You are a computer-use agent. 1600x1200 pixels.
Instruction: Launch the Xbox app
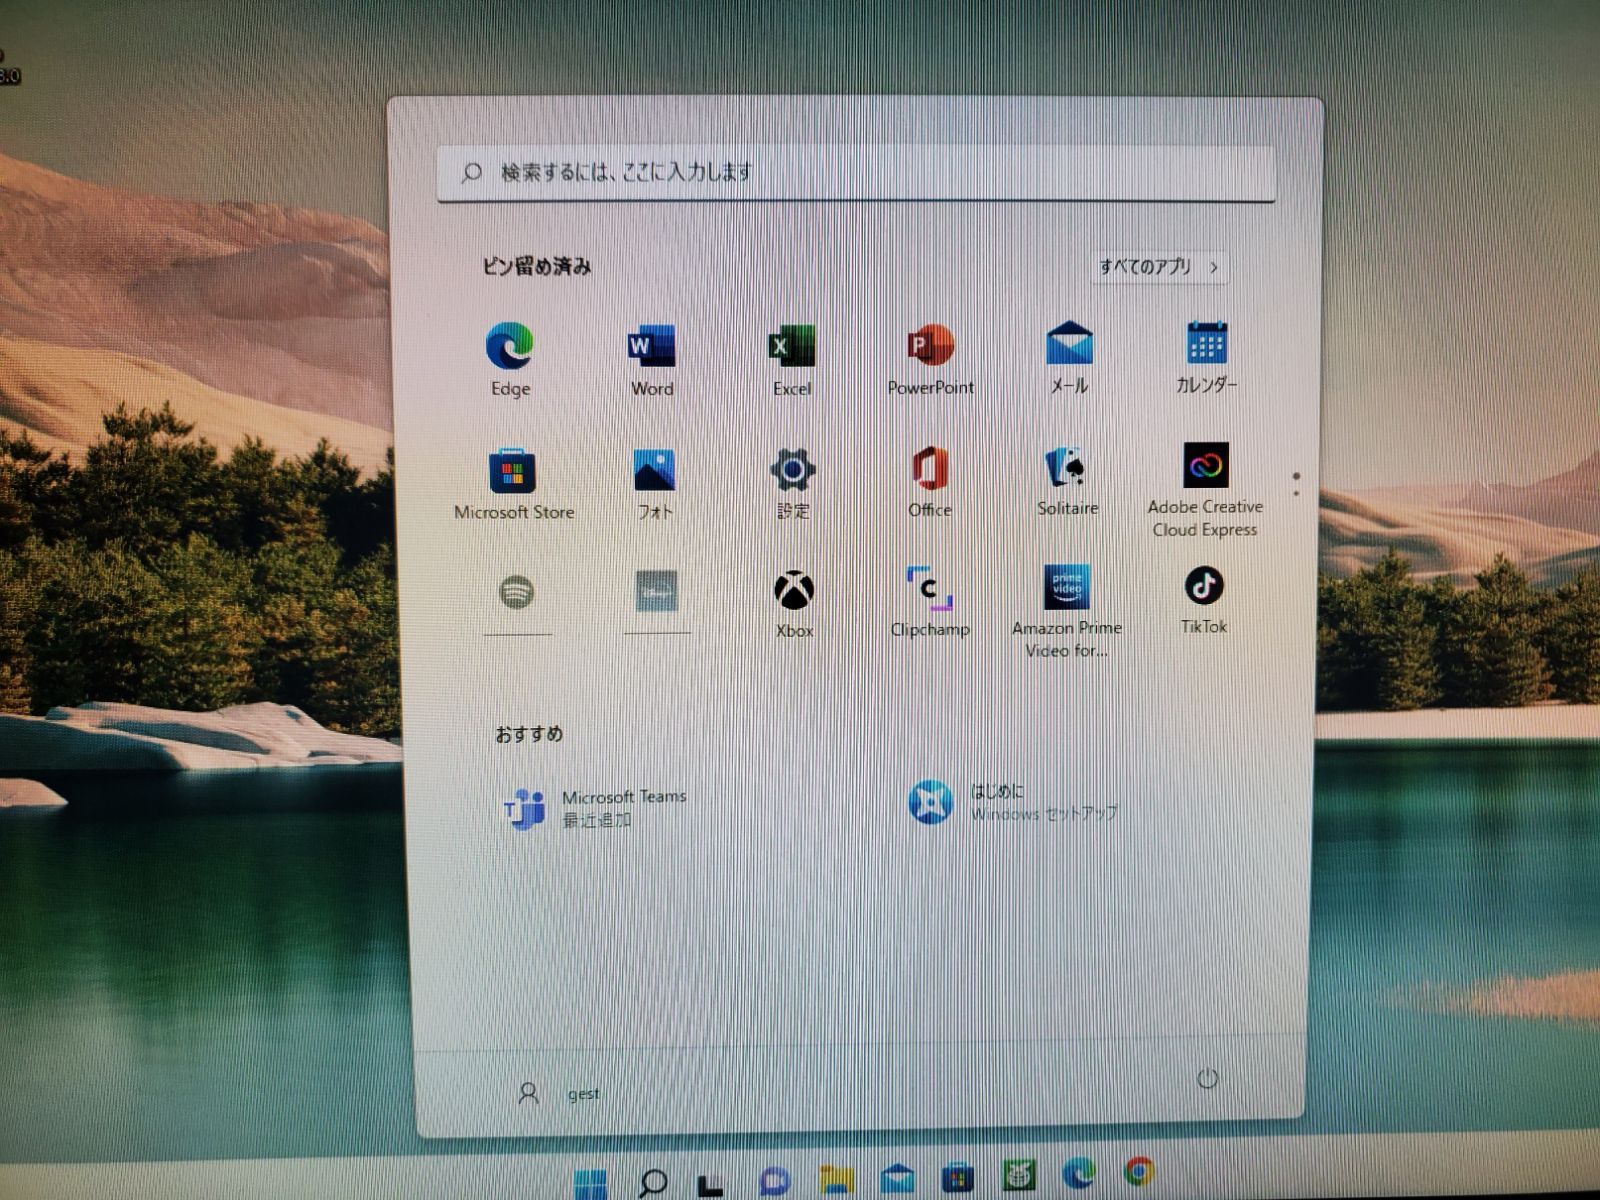[794, 602]
